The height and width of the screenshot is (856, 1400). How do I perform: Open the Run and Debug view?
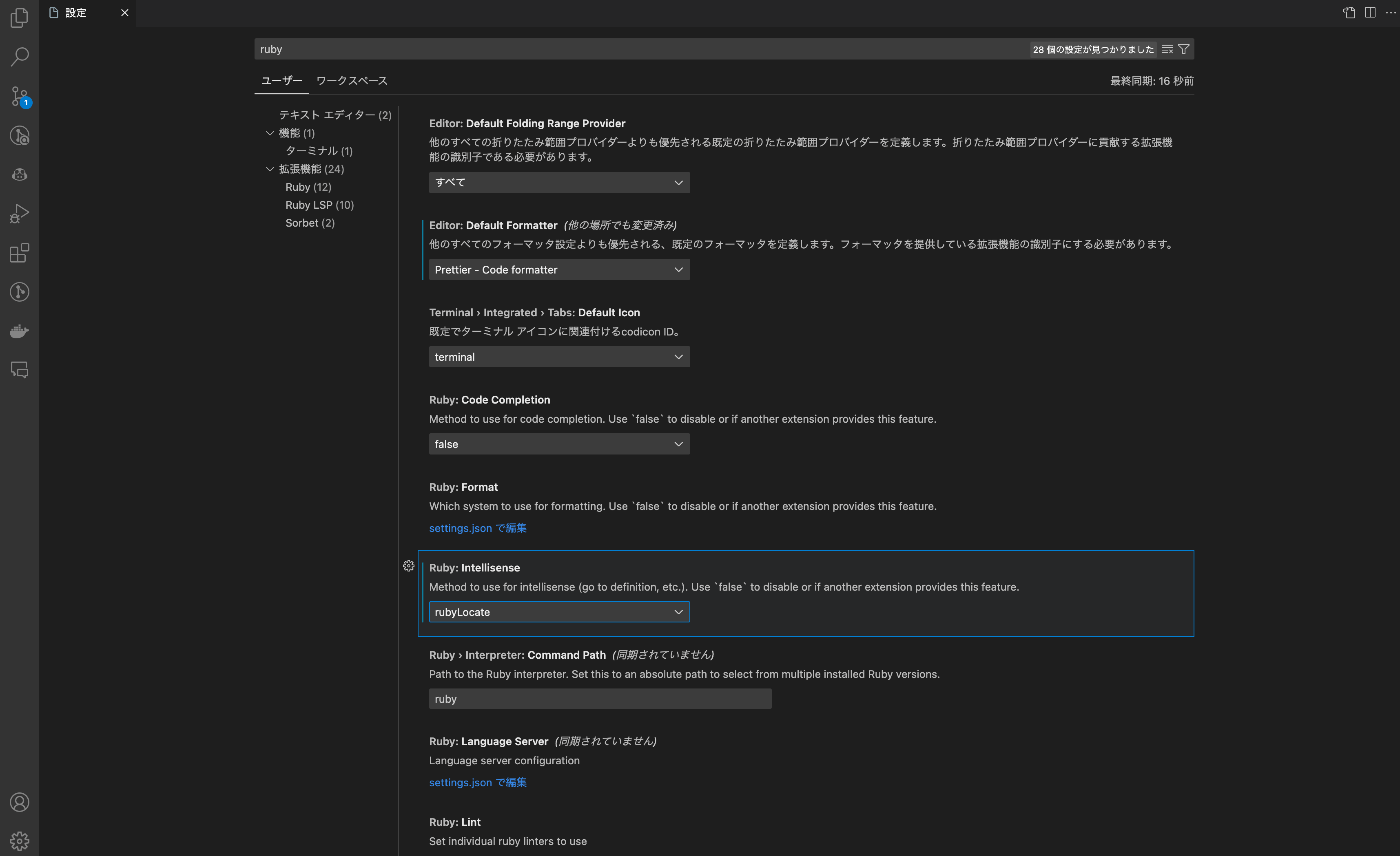[x=19, y=213]
